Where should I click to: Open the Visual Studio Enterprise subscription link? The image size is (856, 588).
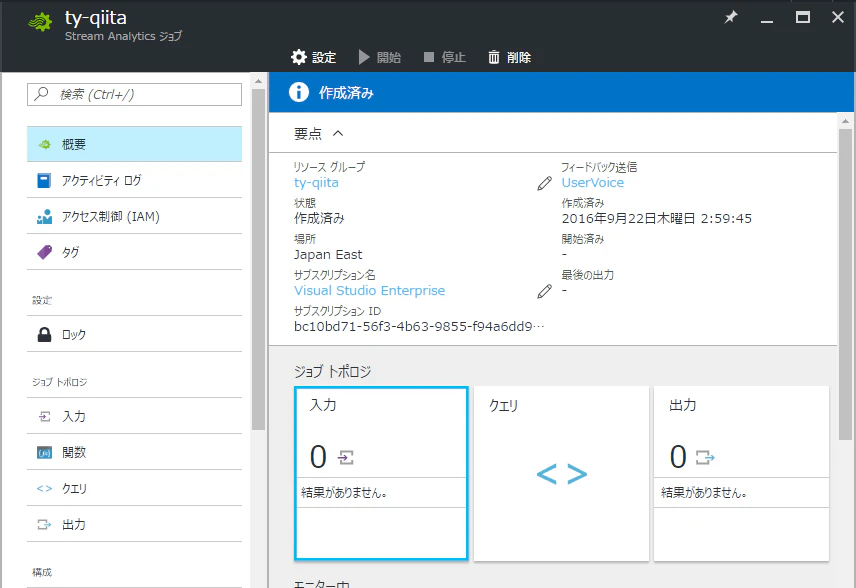point(370,290)
